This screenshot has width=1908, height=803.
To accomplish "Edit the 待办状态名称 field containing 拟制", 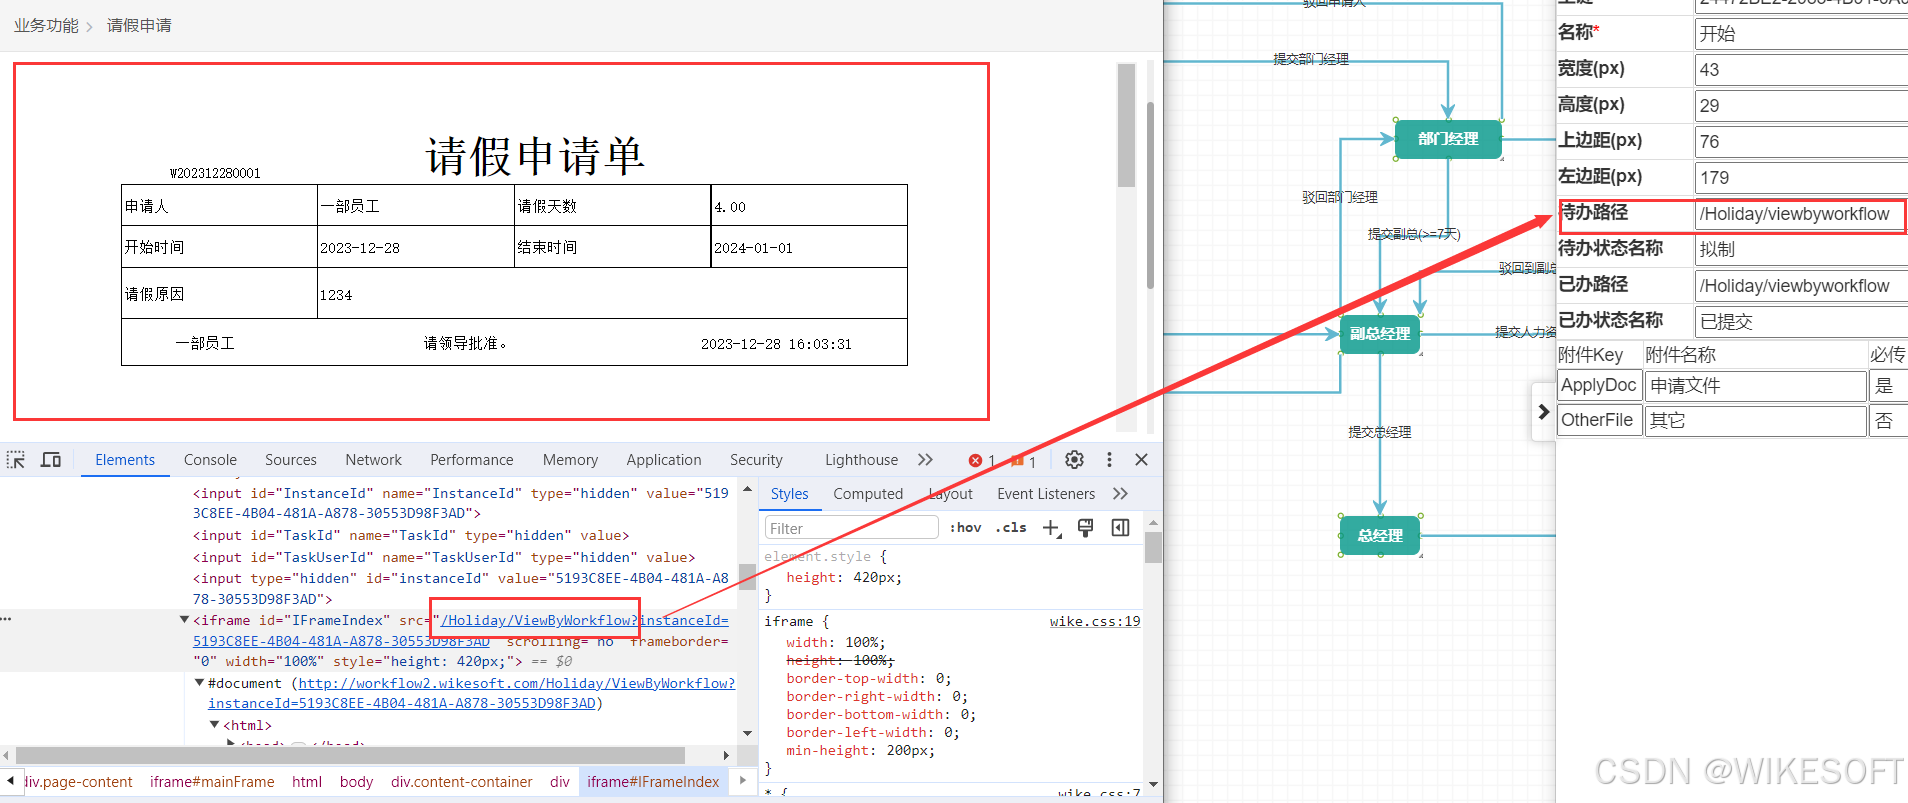I will [x=1801, y=250].
